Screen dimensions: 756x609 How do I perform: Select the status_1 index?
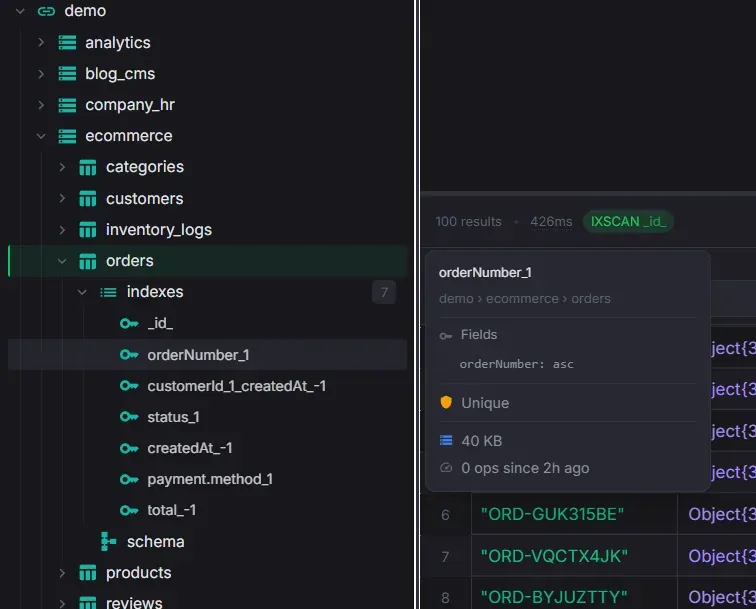[173, 417]
